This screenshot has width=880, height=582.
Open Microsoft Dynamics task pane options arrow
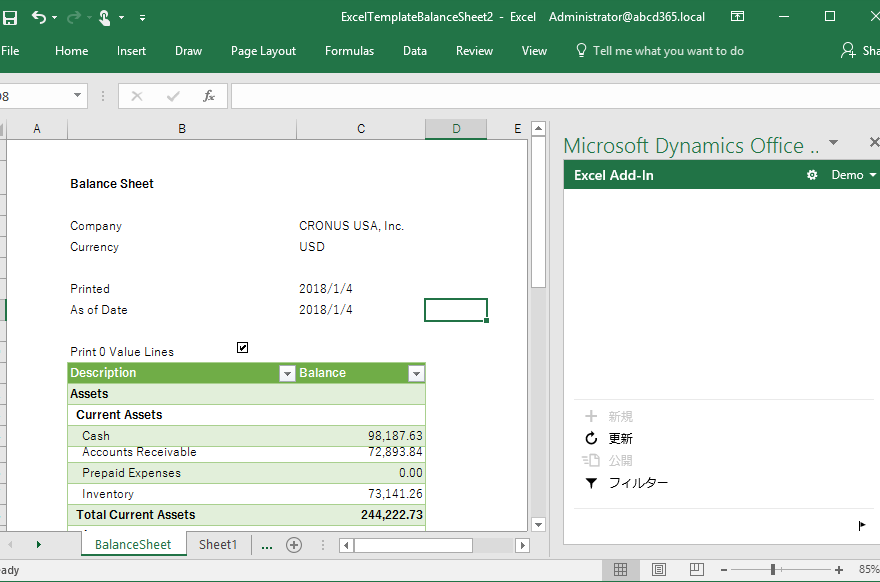click(834, 143)
